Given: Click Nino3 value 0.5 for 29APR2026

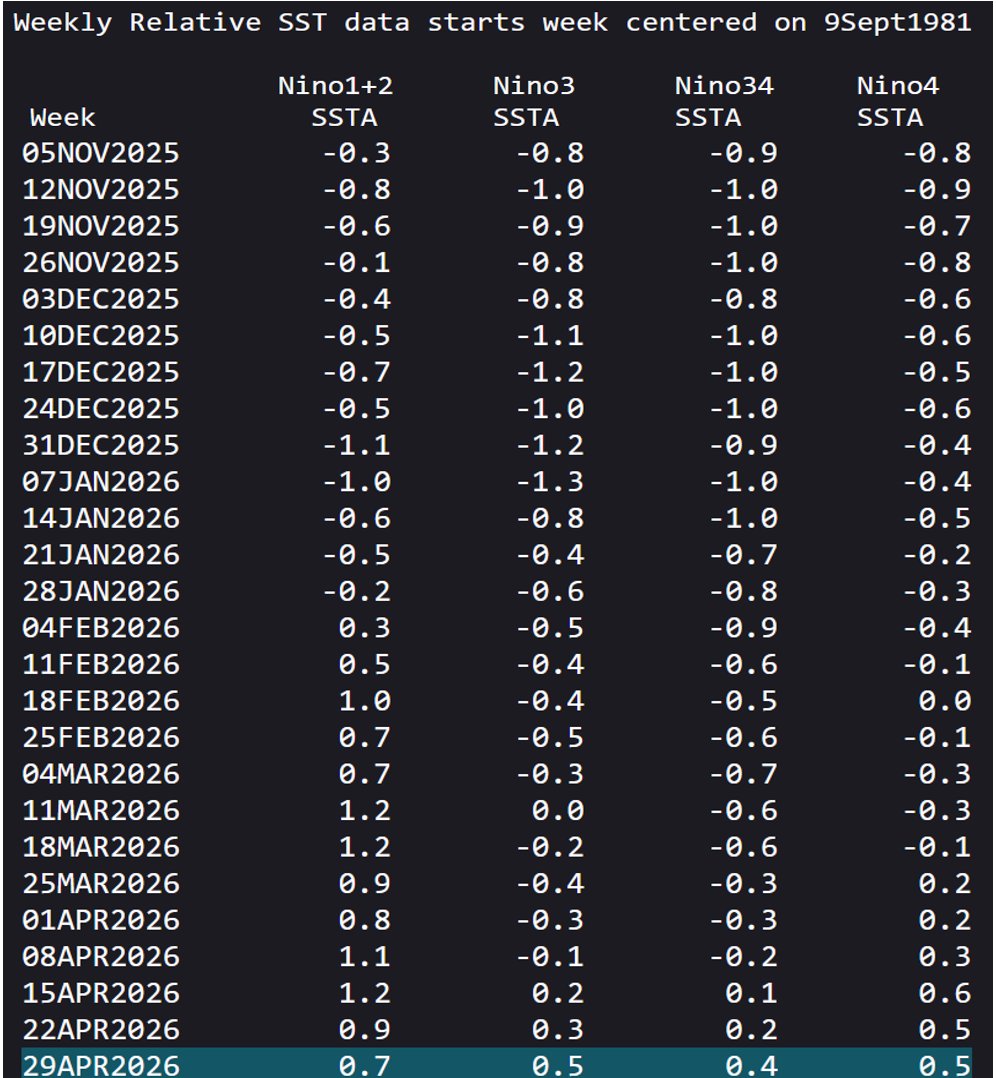Looking at the screenshot, I should tap(558, 1065).
